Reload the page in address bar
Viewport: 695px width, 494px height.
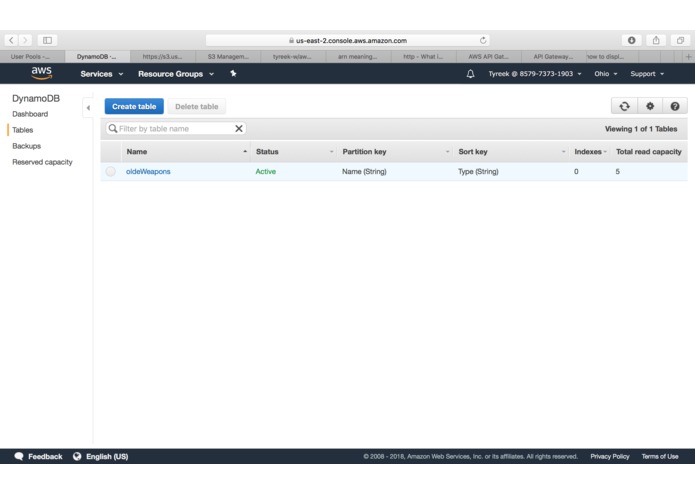point(483,40)
